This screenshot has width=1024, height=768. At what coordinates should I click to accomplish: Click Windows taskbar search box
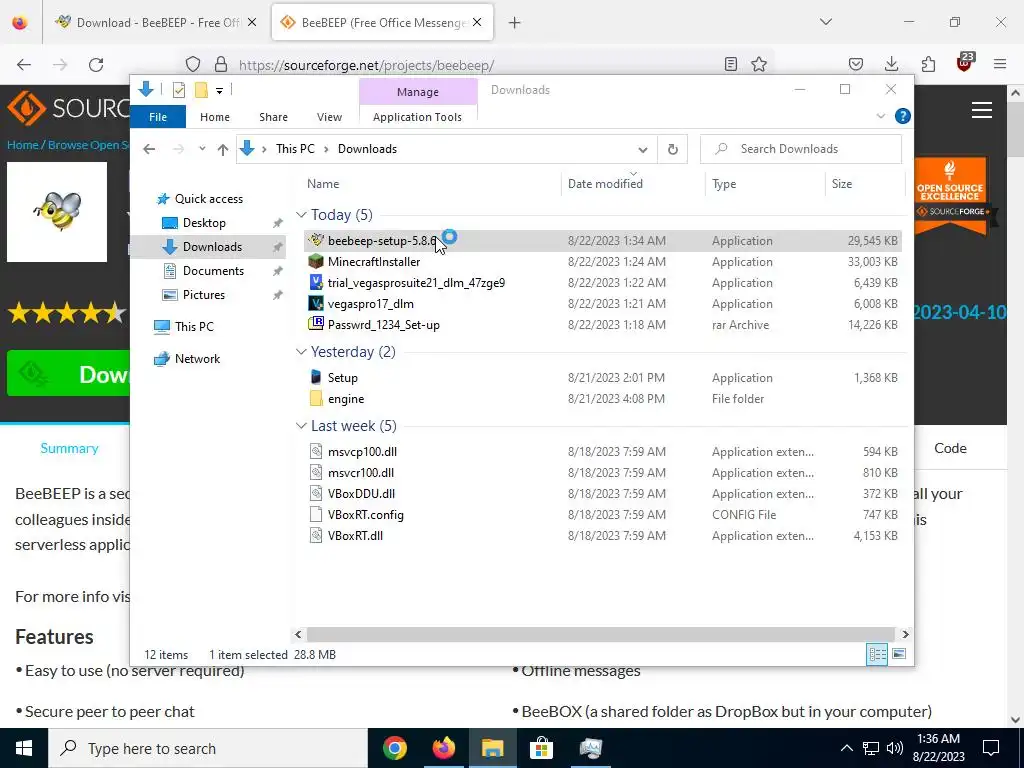point(208,748)
